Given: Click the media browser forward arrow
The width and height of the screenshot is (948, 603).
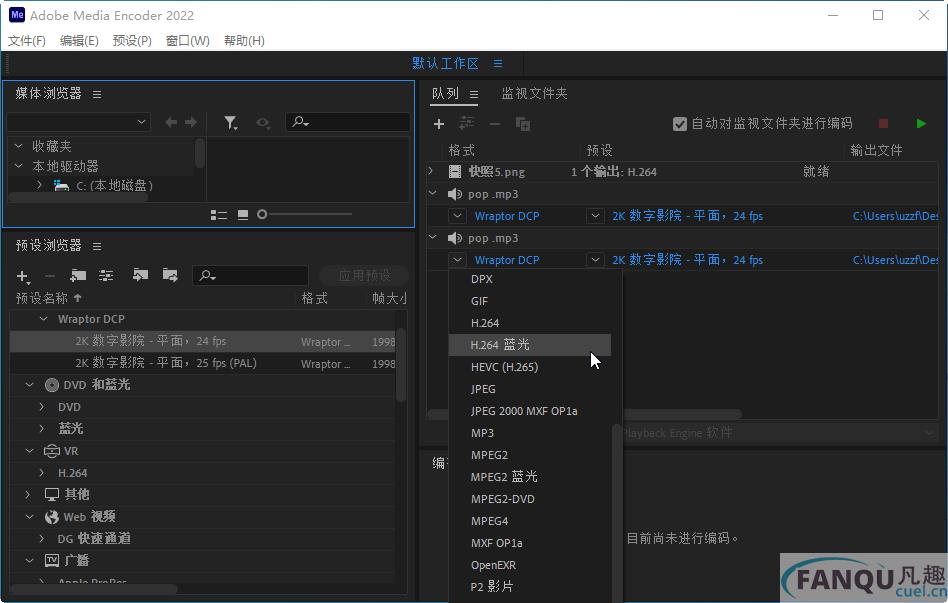Looking at the screenshot, I should tap(191, 122).
